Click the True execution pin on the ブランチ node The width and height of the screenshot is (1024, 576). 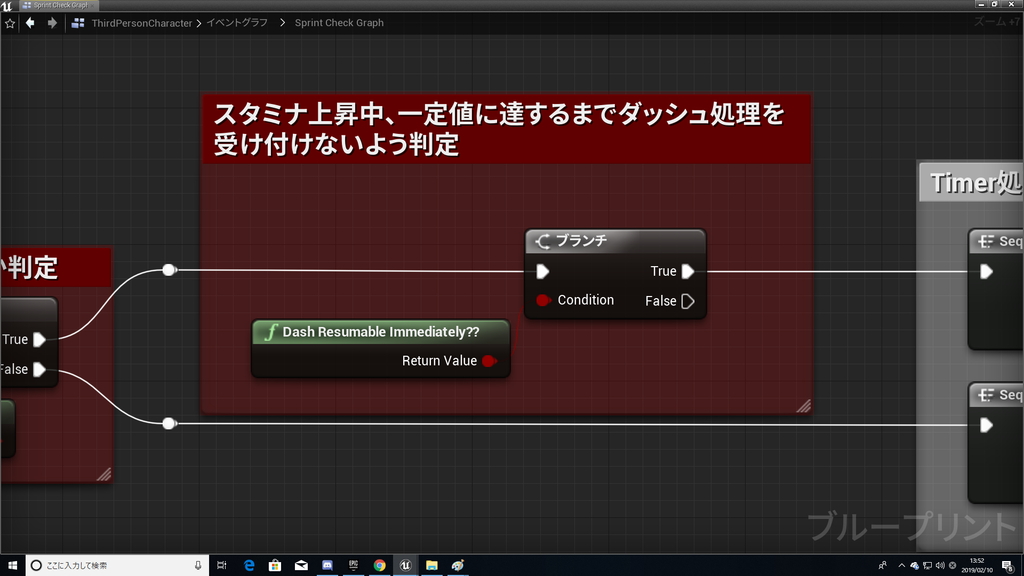[x=689, y=270]
